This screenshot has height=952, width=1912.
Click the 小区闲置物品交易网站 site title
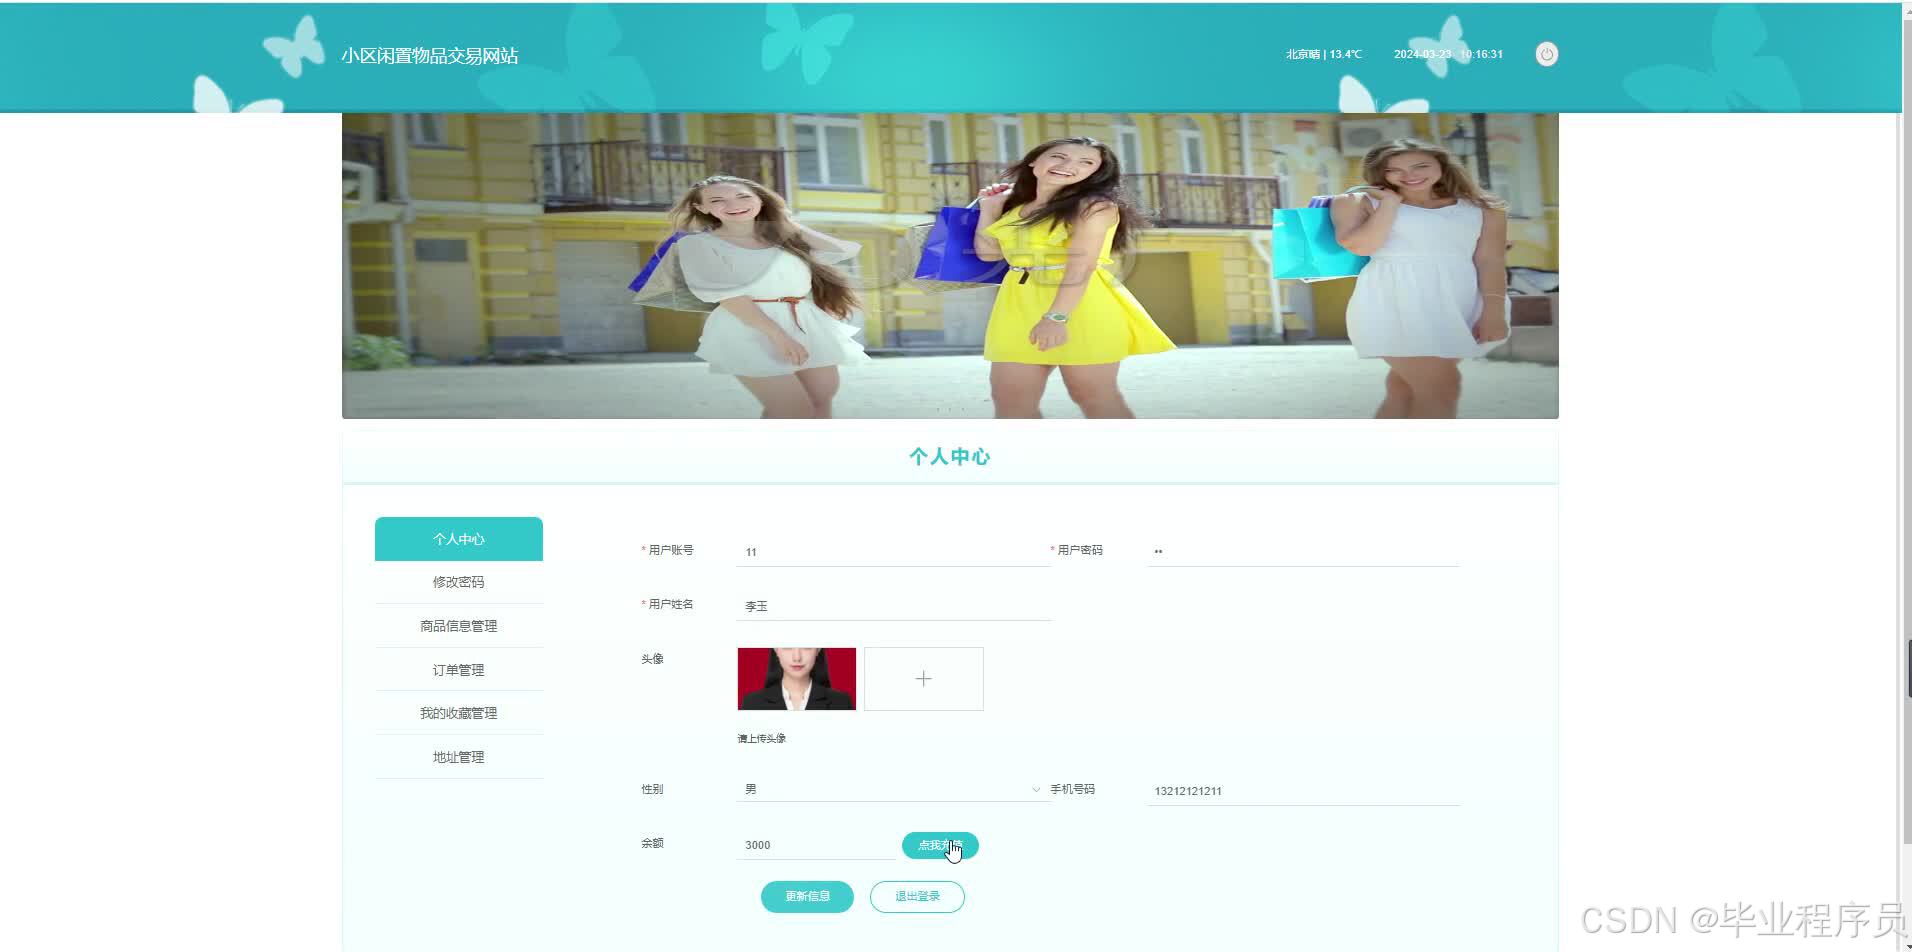430,56
